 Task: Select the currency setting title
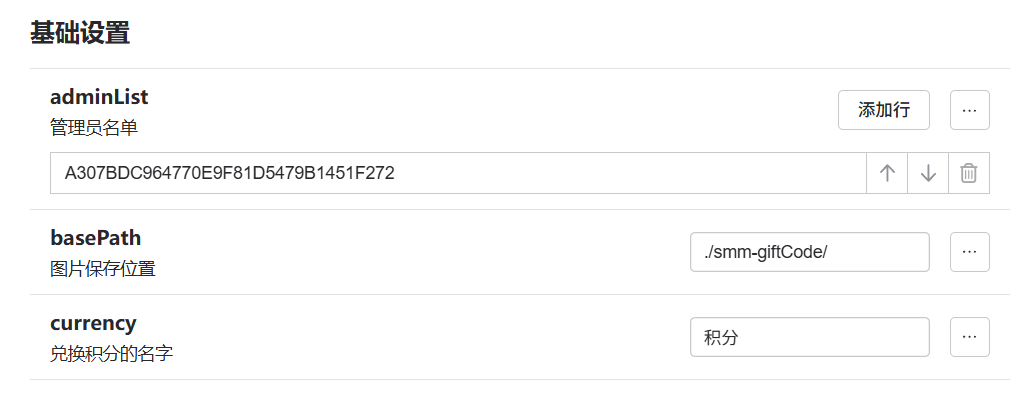(x=93, y=323)
